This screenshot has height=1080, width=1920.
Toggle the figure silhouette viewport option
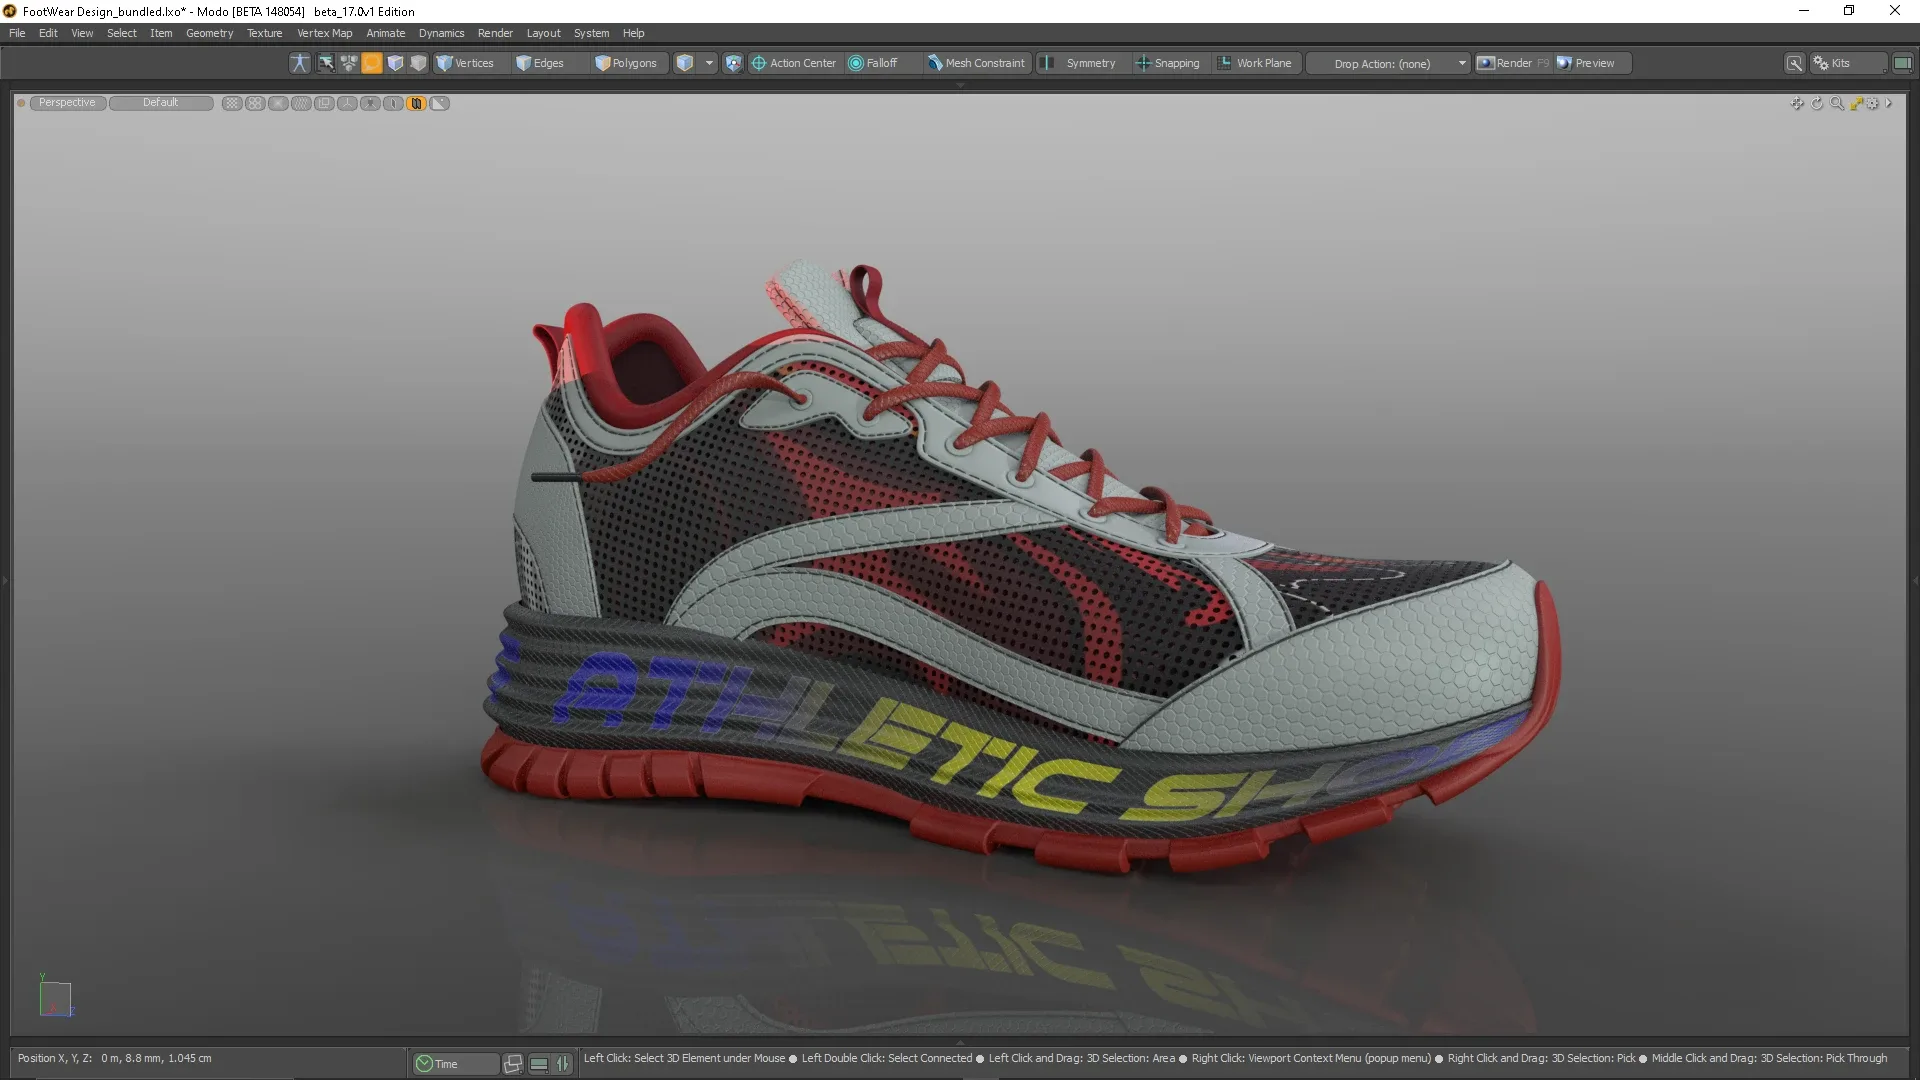370,103
